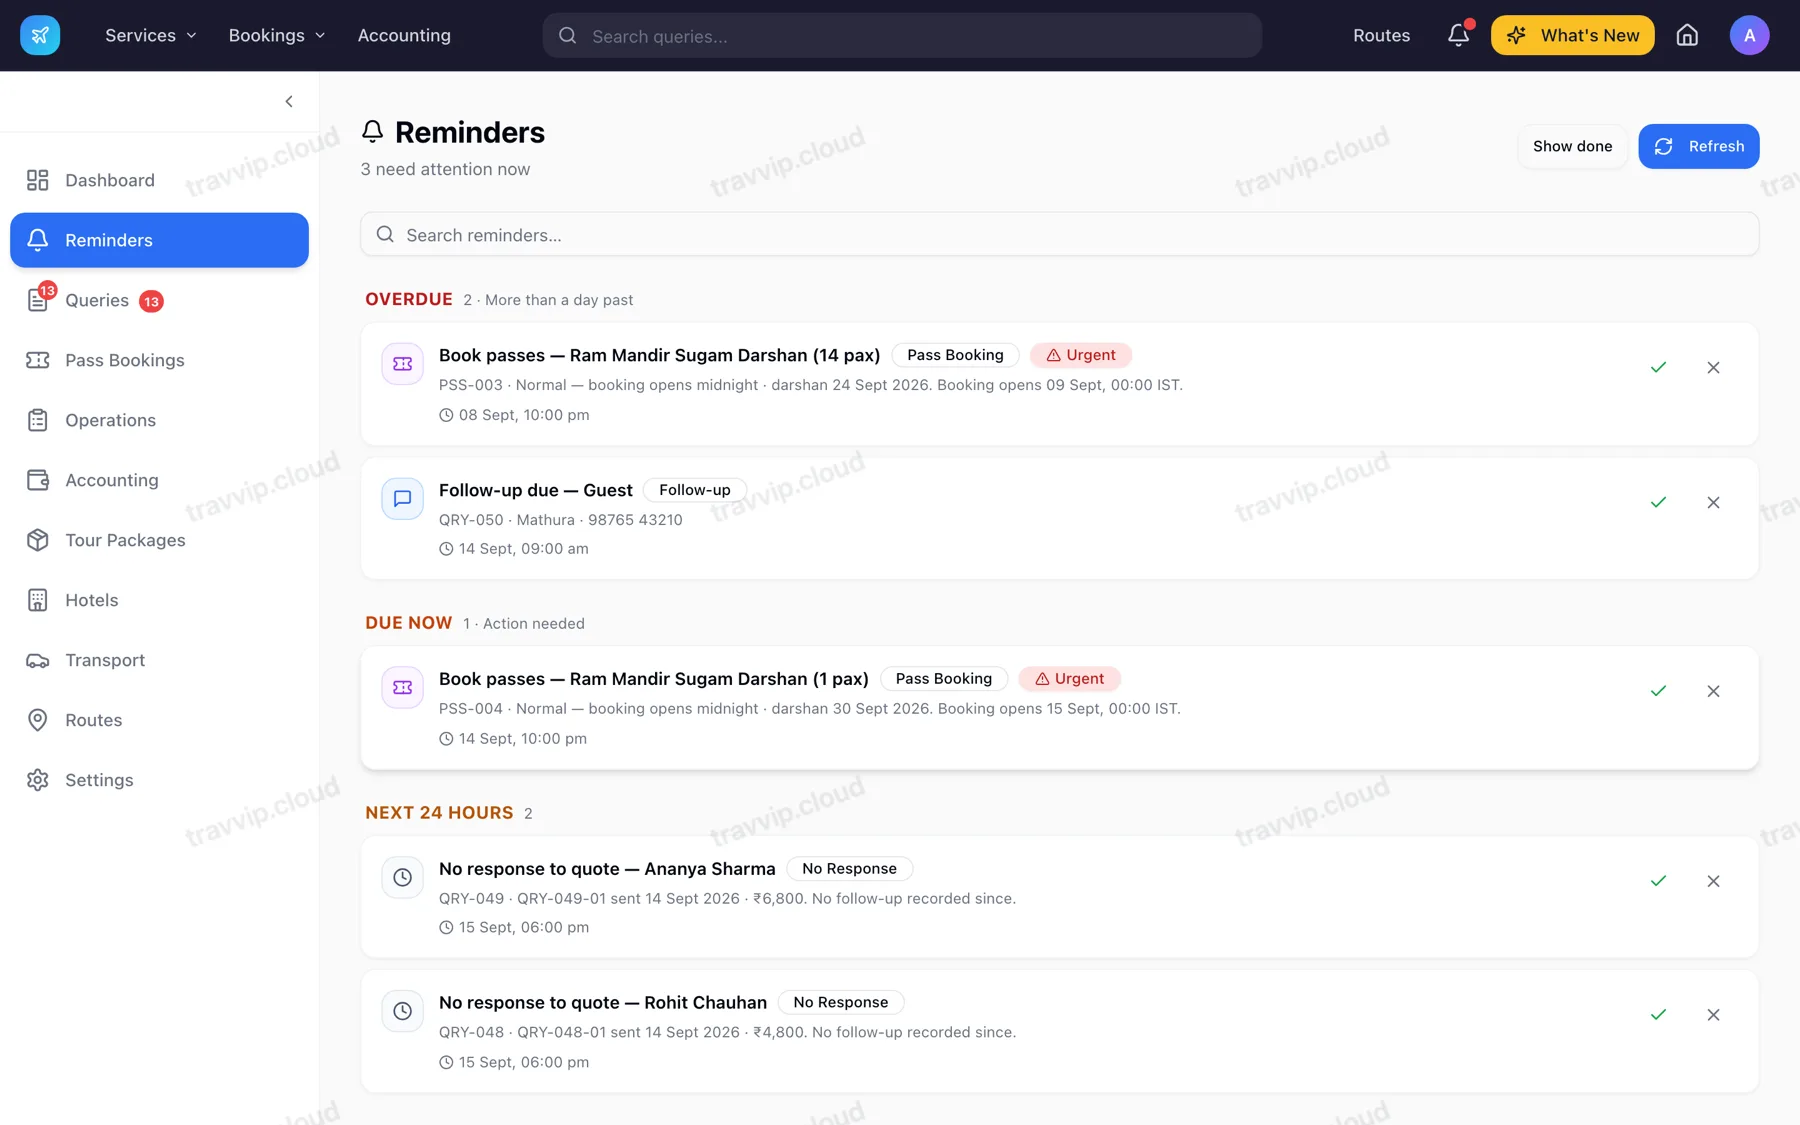This screenshot has height=1125, width=1800.
Task: Open Queries in the sidebar
Action: (159, 300)
